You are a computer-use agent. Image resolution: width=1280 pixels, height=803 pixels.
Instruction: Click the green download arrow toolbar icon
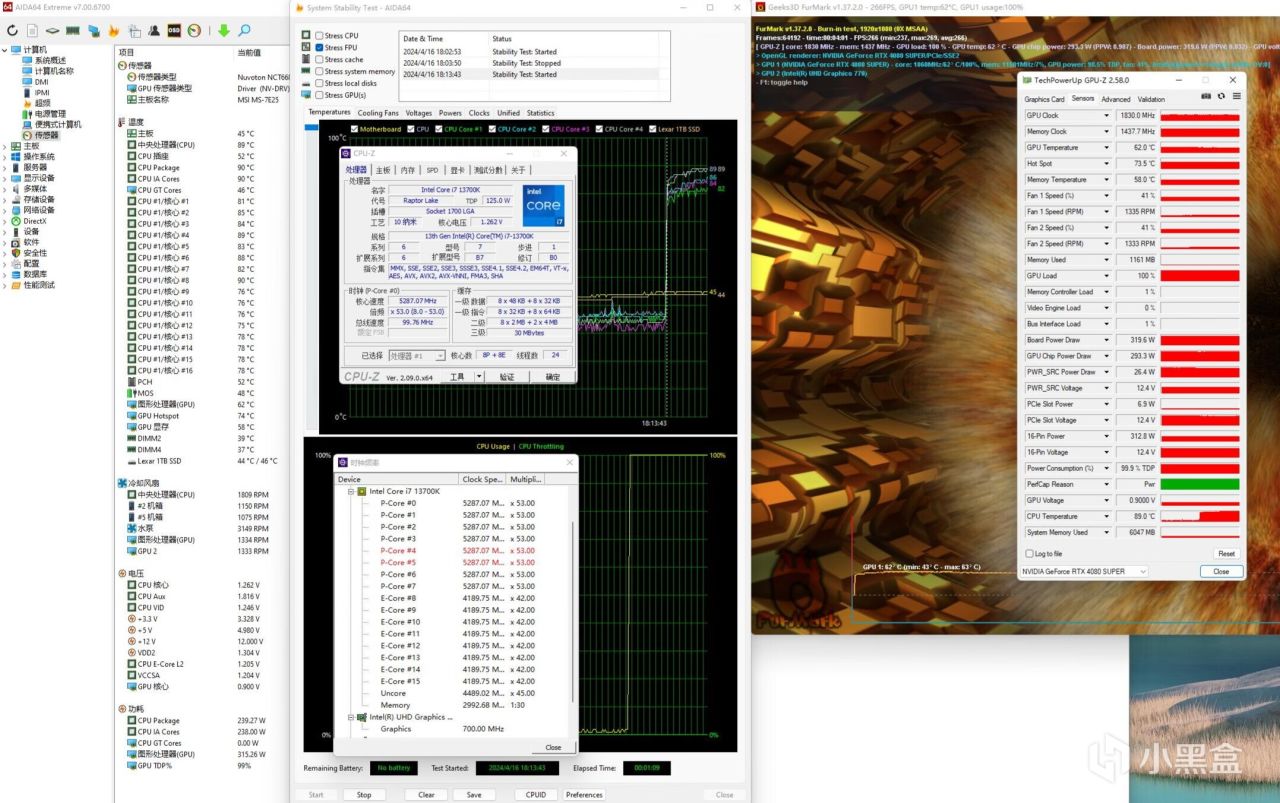click(x=224, y=32)
